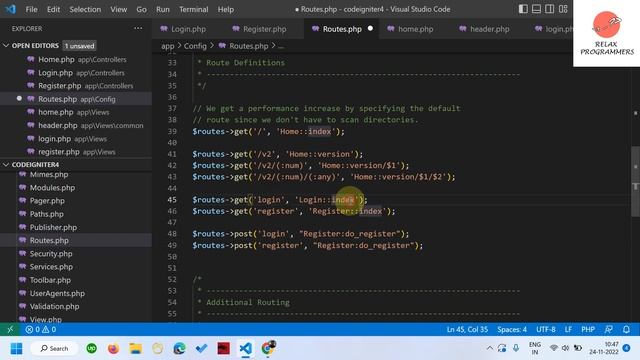This screenshot has height=360, width=640.
Task: Change line ending via LF entry
Action: coord(568,329)
